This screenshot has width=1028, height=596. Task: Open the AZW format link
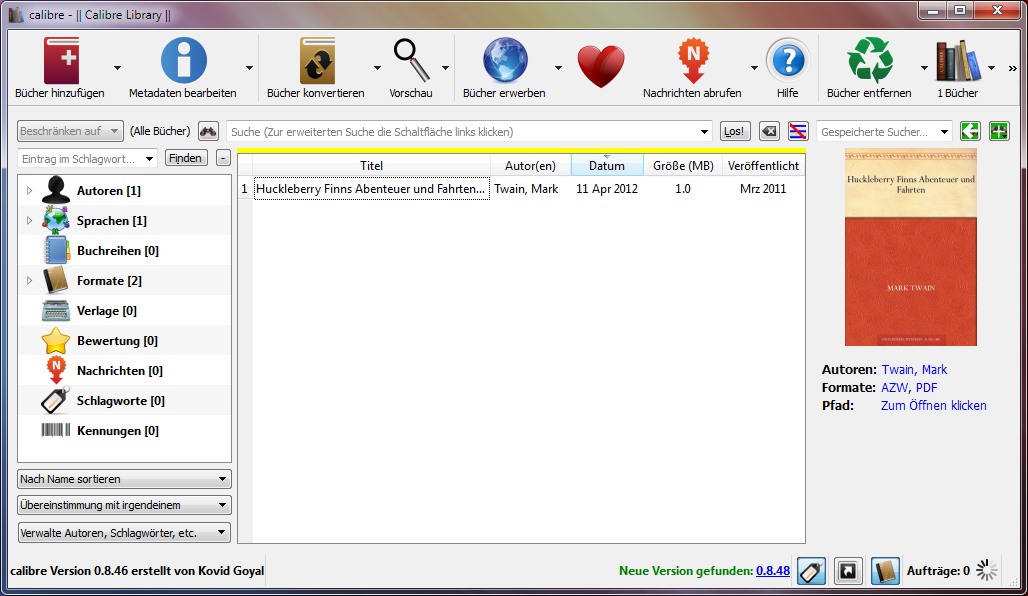pyautogui.click(x=894, y=387)
